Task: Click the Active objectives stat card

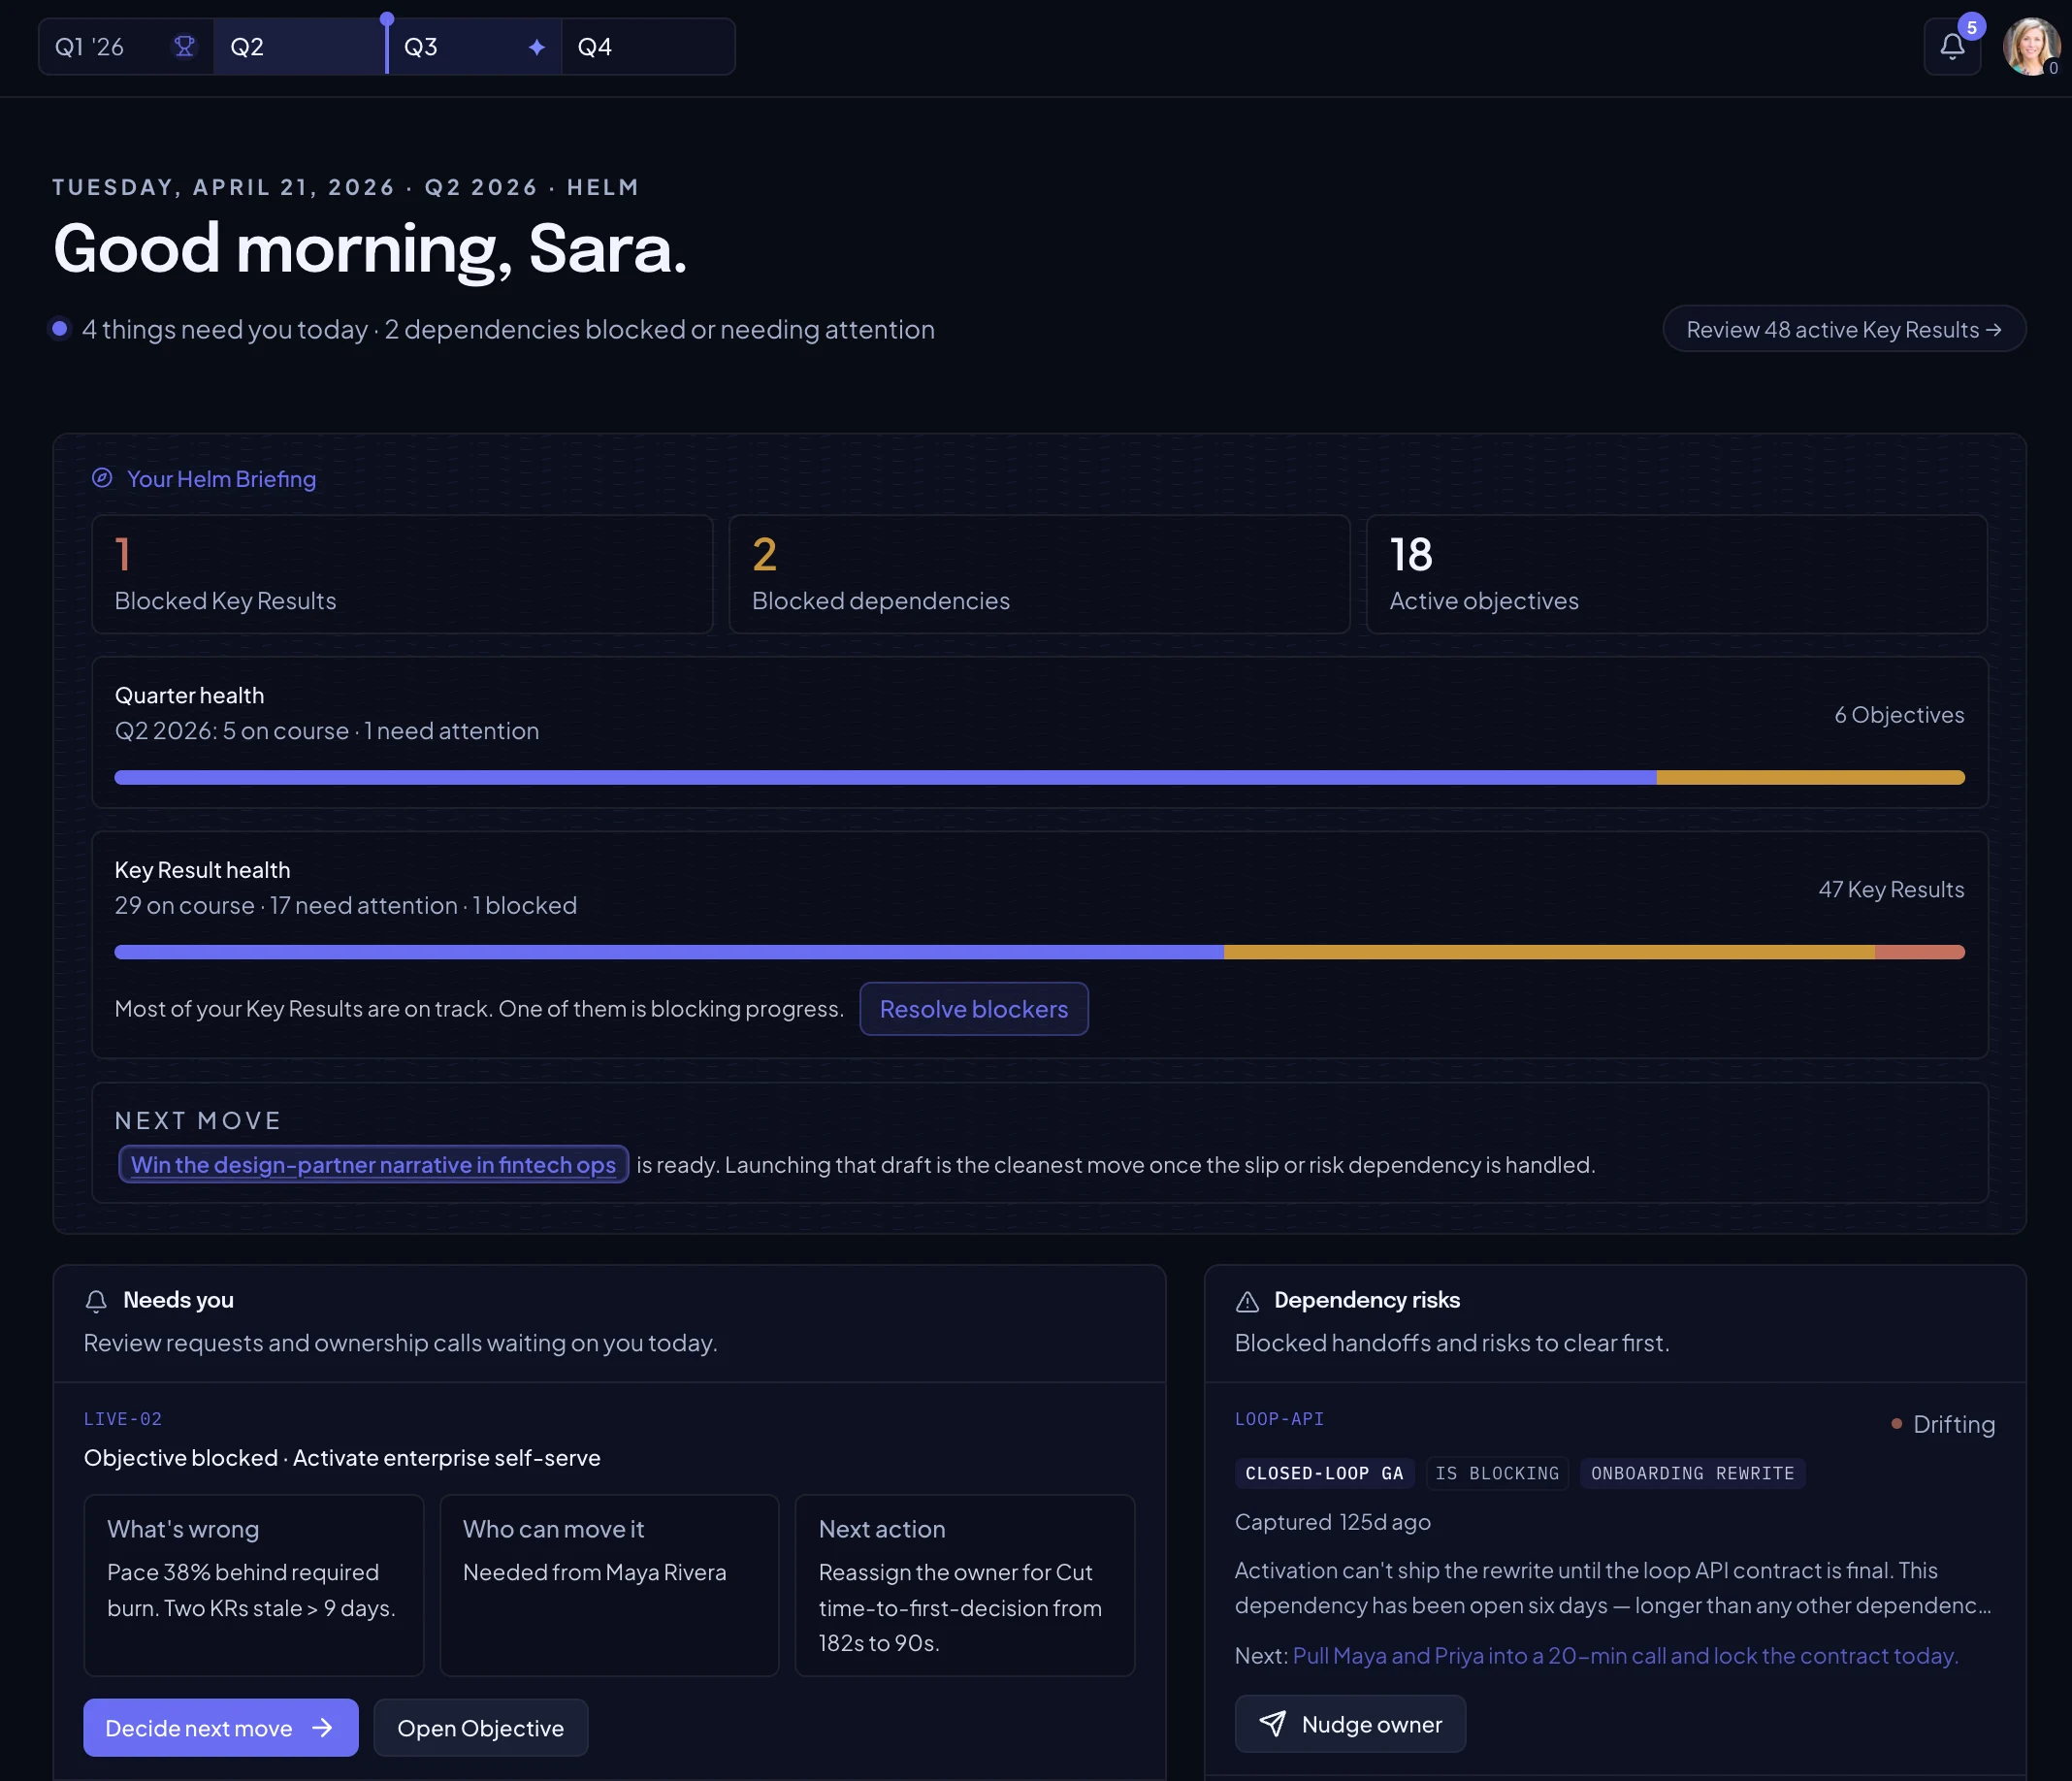Action: coord(1676,574)
